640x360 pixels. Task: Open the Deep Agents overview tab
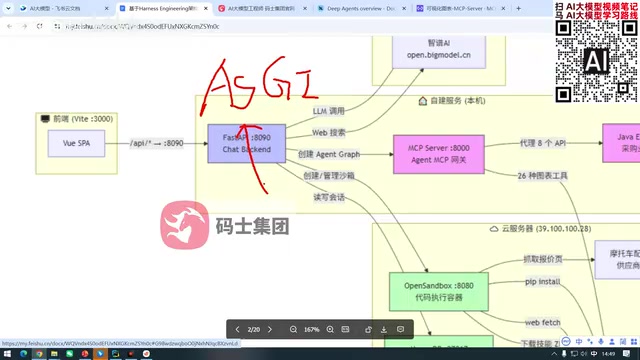pyautogui.click(x=360, y=8)
